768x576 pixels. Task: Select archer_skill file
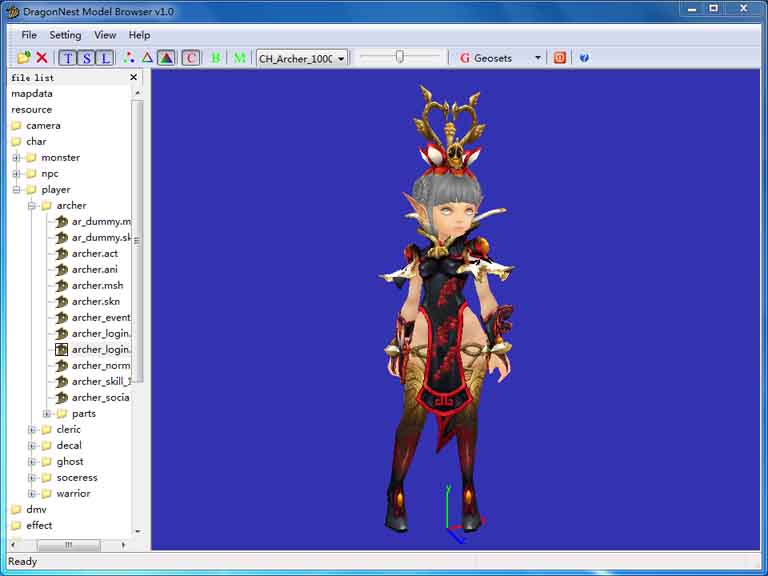[x=101, y=381]
